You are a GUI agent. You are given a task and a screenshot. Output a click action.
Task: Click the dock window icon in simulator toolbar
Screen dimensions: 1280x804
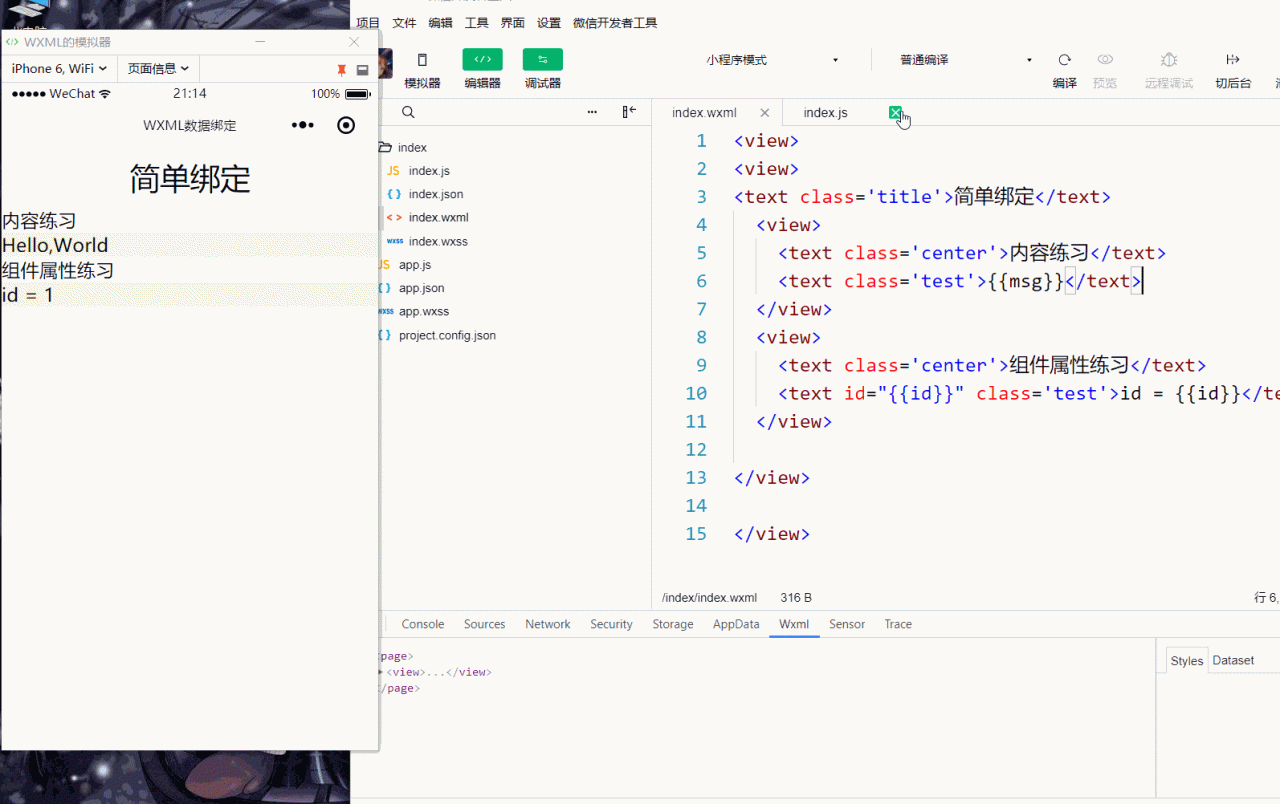point(362,69)
